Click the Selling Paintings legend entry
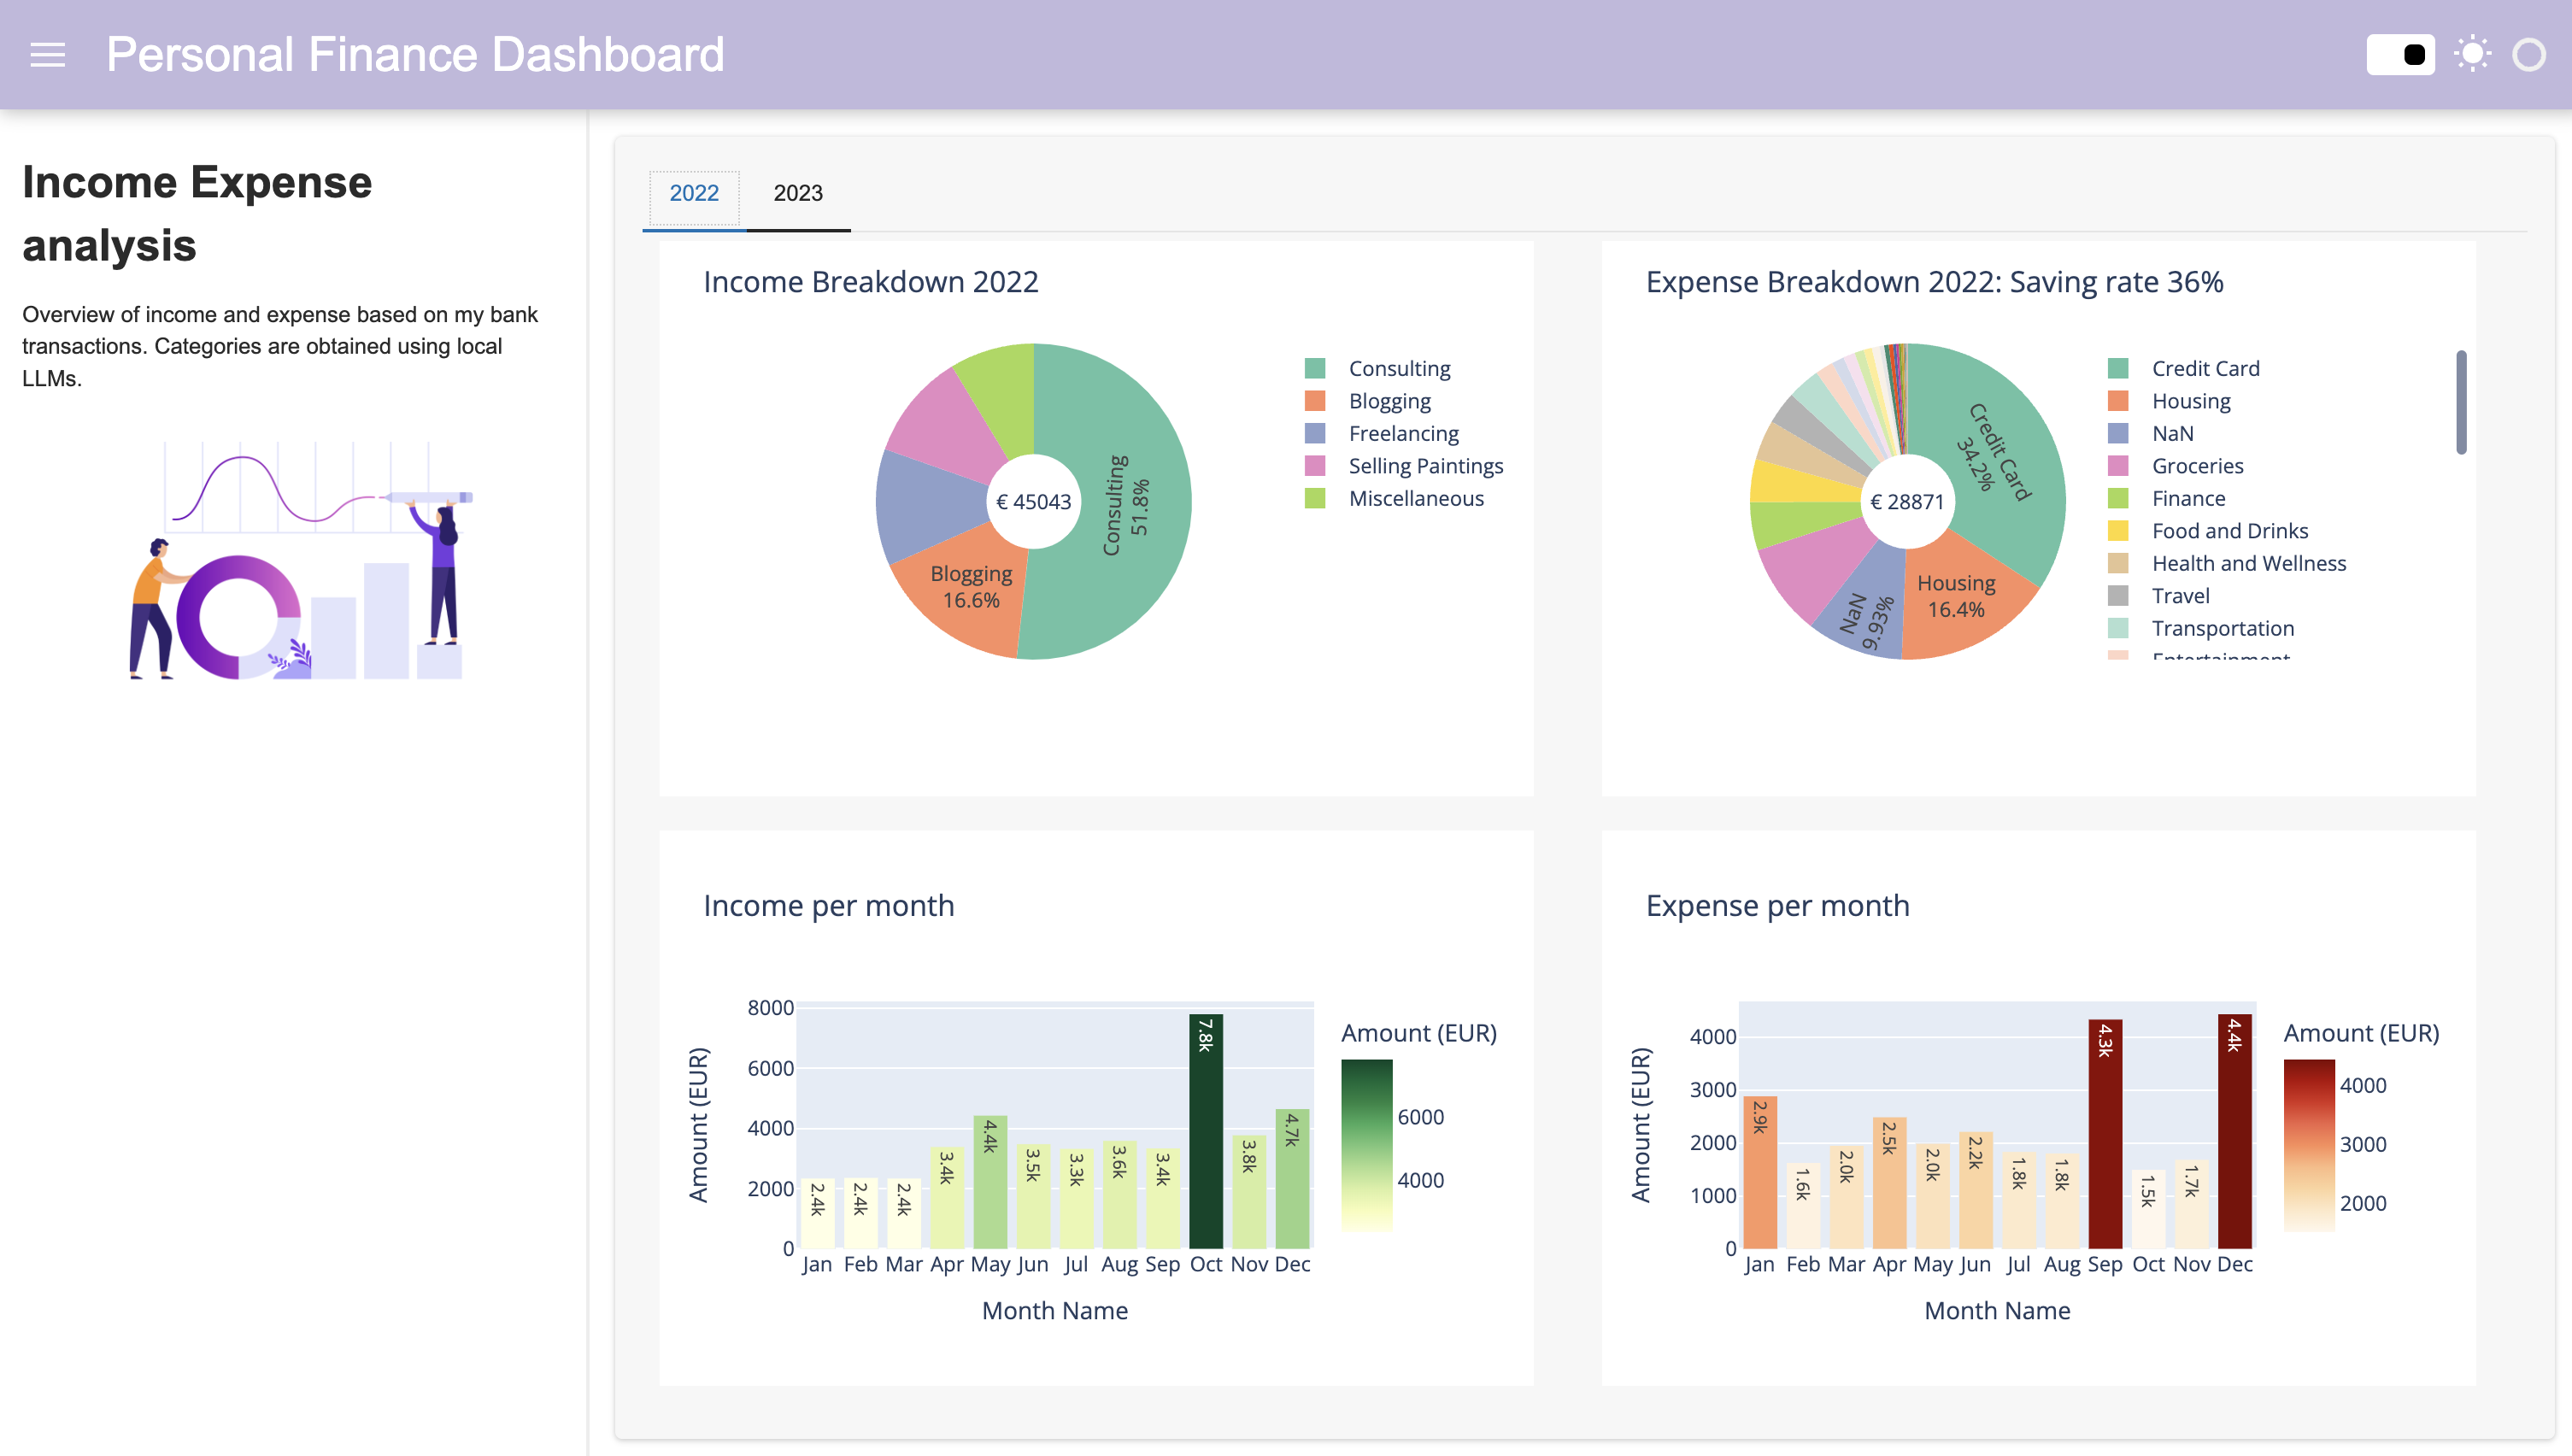The image size is (2572, 1456). tap(1316, 465)
